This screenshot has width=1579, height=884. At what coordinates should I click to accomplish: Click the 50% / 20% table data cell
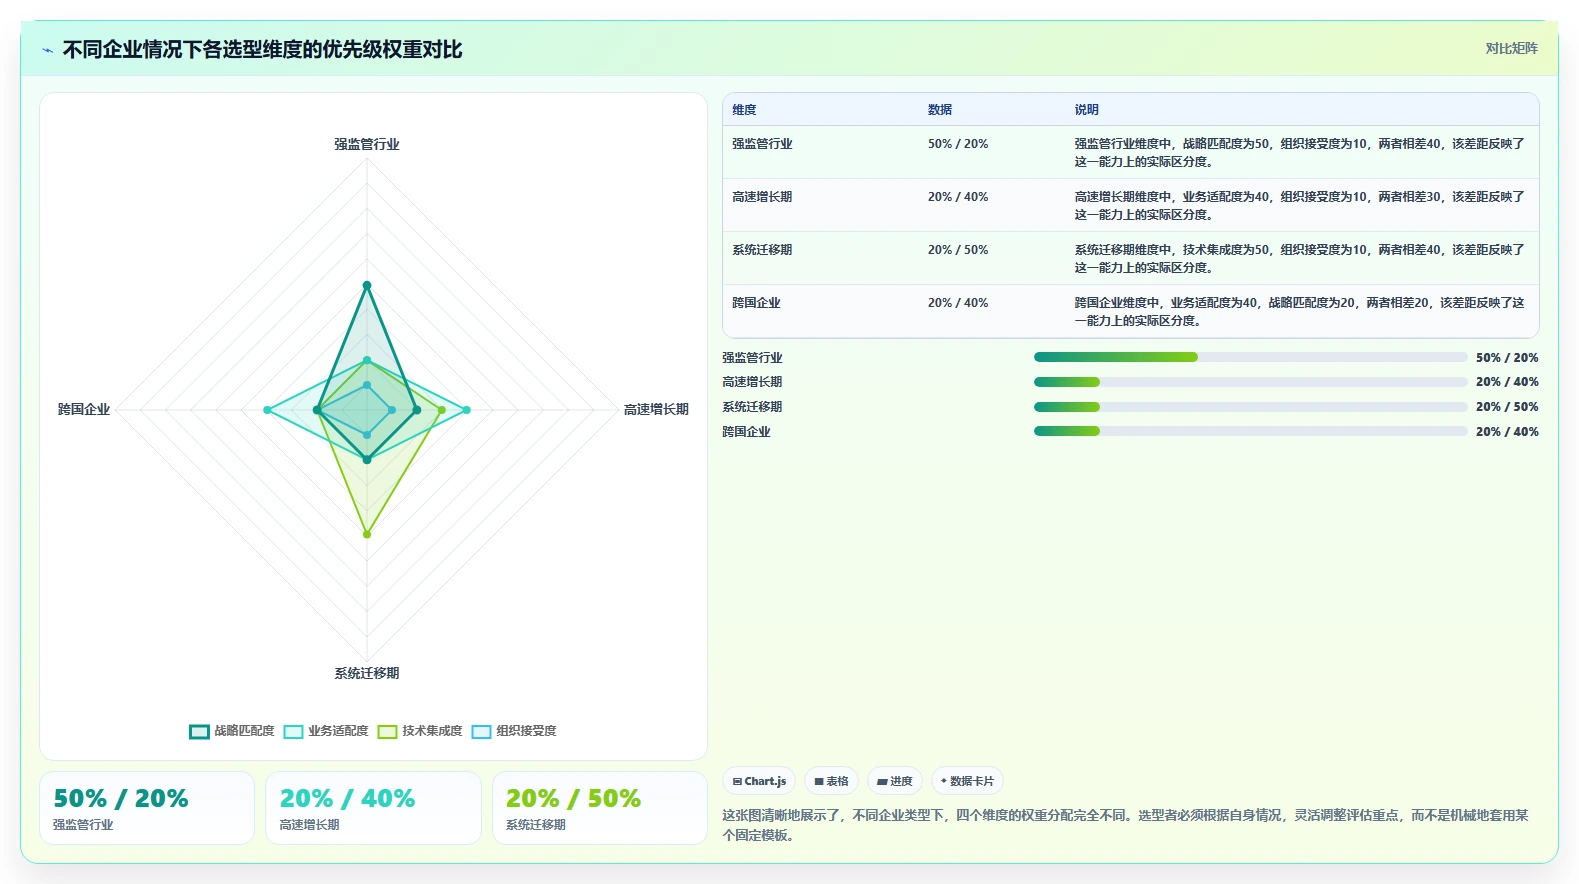pyautogui.click(x=958, y=144)
